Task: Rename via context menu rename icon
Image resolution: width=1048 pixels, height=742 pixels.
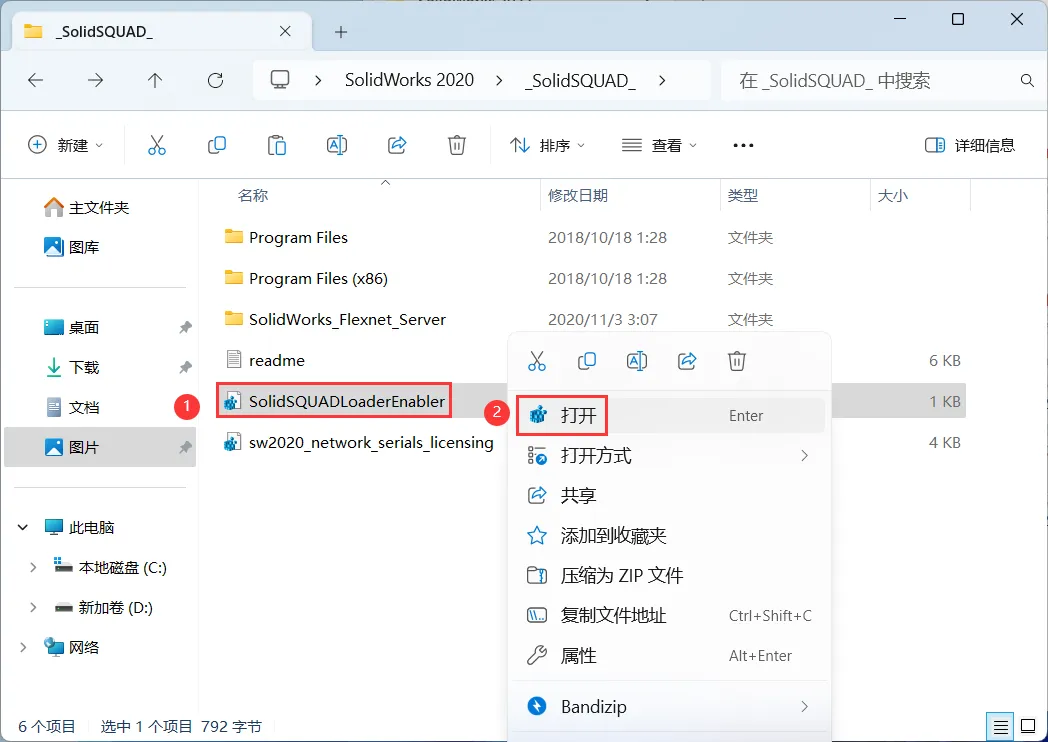Action: [637, 362]
